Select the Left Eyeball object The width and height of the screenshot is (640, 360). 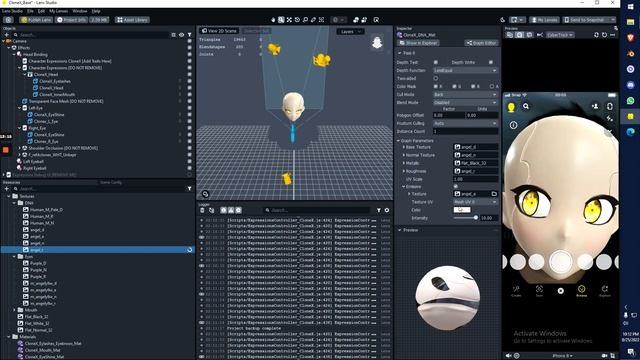(x=34, y=162)
